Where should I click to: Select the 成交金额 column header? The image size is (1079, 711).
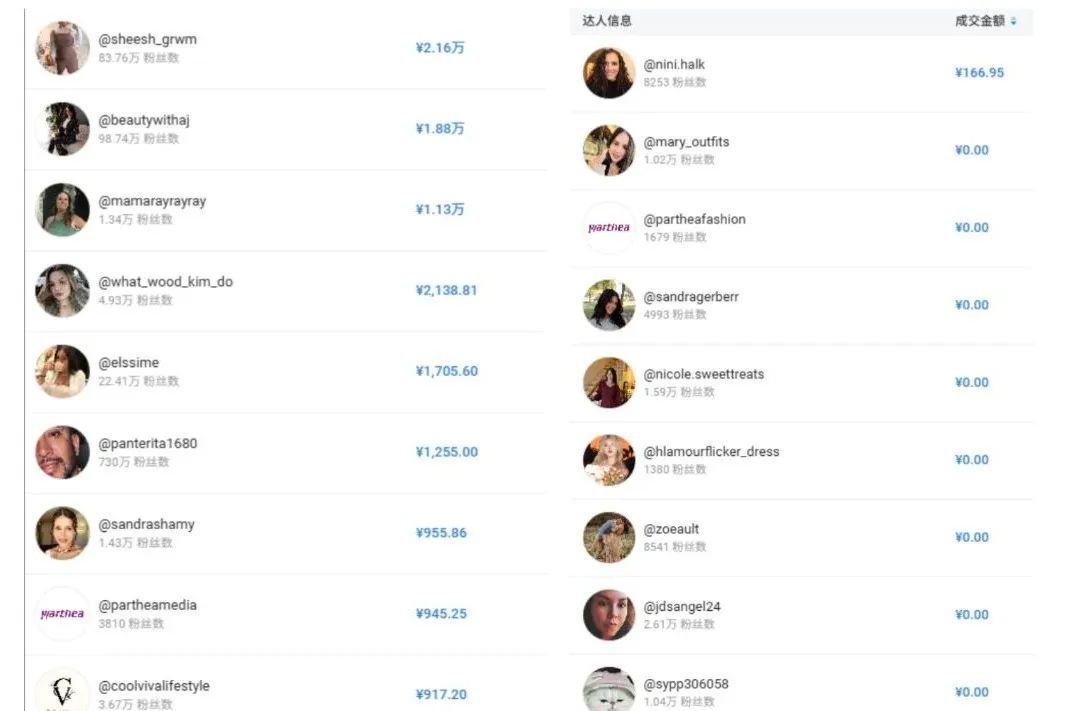[x=980, y=21]
